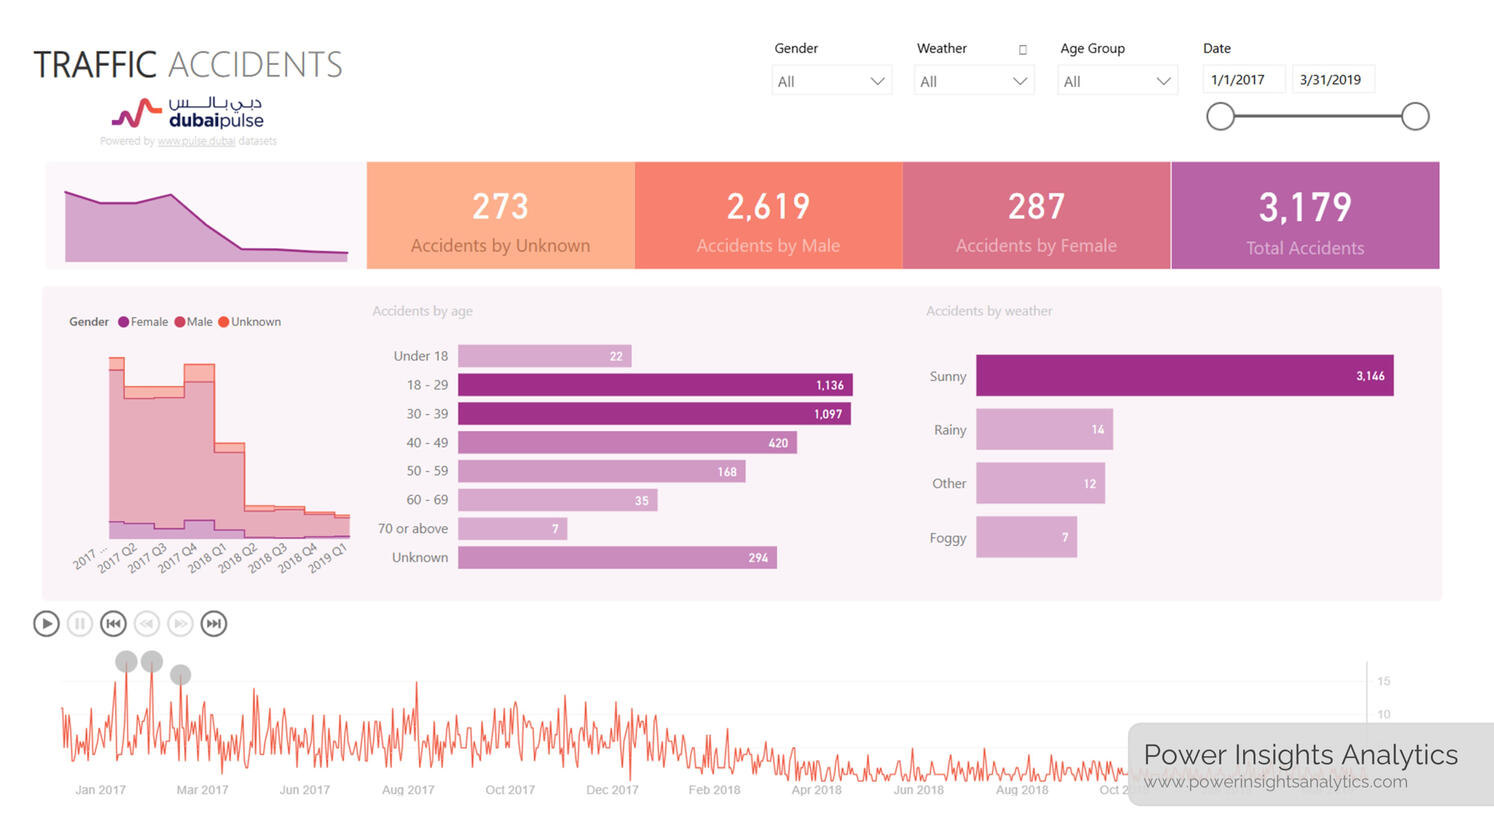The height and width of the screenshot is (839, 1494).
Task: Open the Gender filter dropdown
Action: point(831,81)
